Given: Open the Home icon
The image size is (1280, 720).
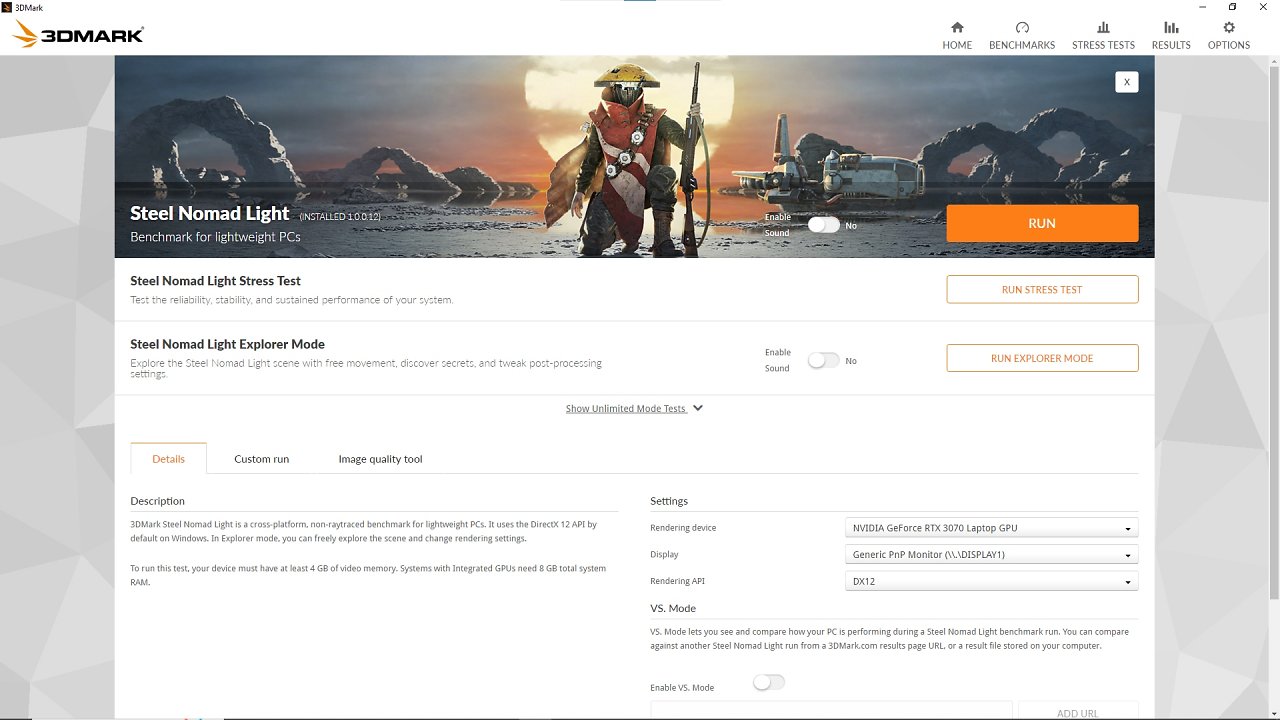Looking at the screenshot, I should pyautogui.click(x=957, y=28).
